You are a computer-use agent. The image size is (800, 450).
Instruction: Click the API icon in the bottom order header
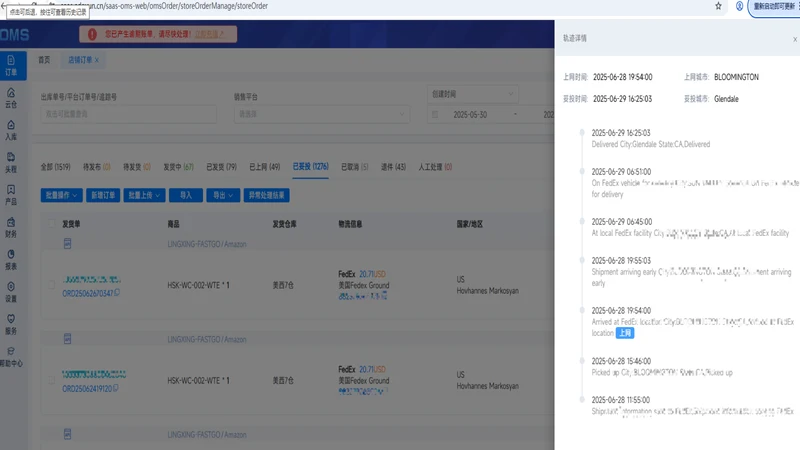coord(67,434)
